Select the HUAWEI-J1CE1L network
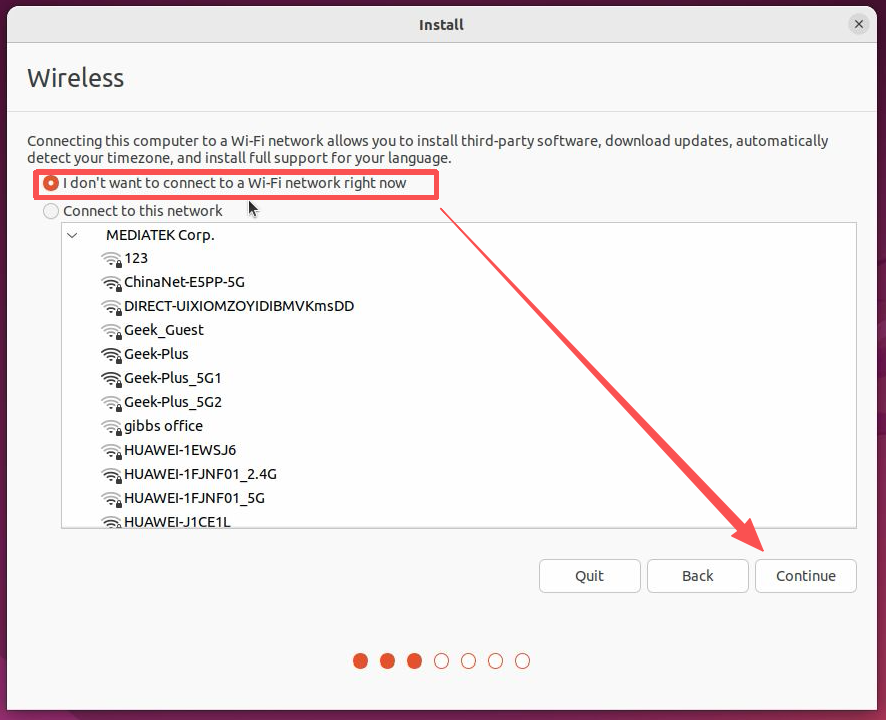 tap(177, 521)
